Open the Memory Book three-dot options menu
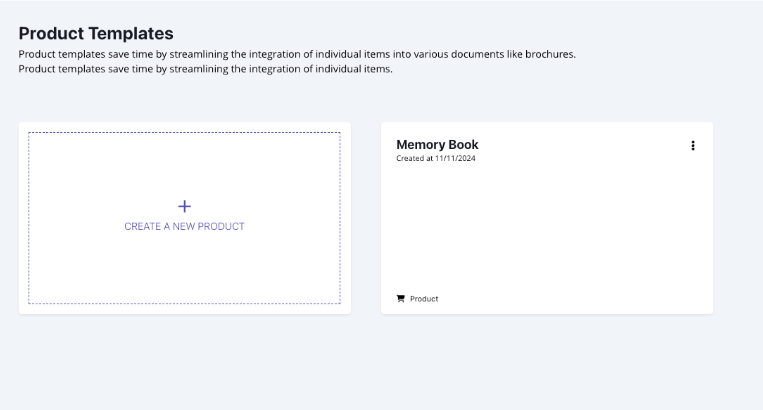Screen dimensions: 763x410 (693, 146)
